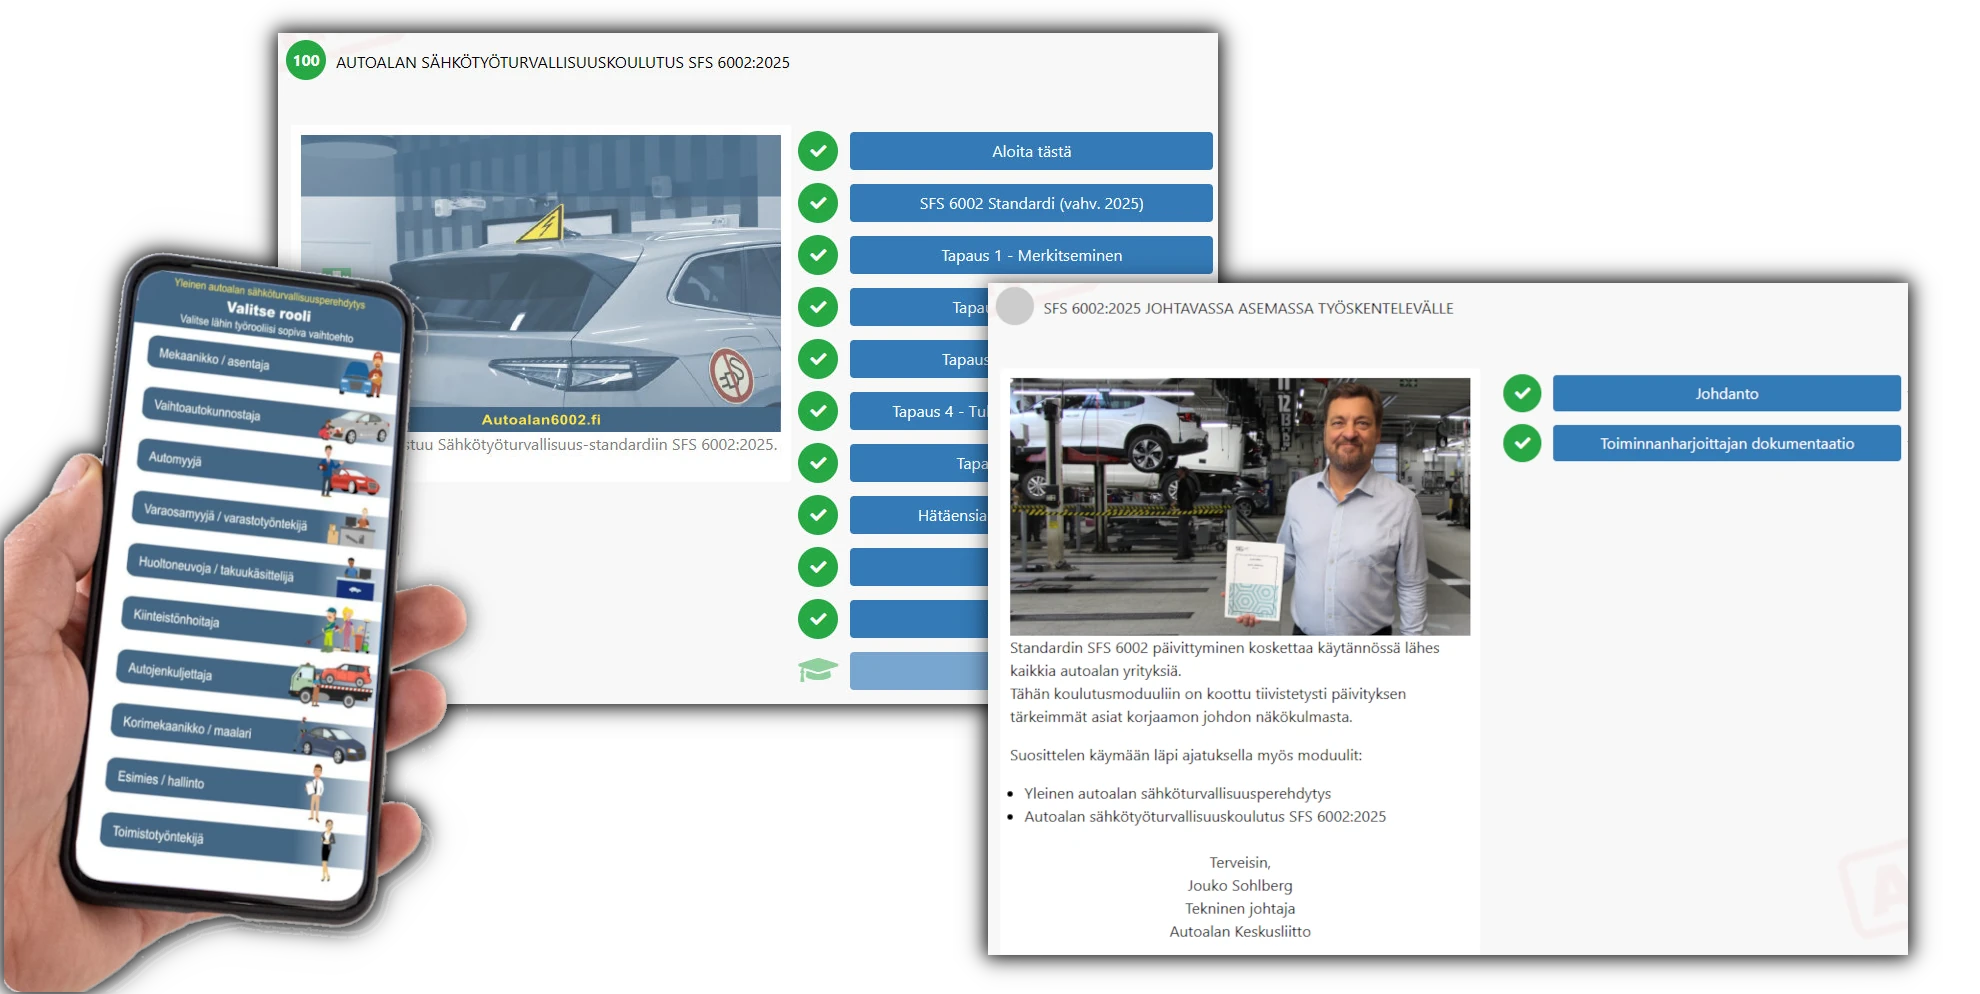
Task: Click the circular avatar beside the SFS 6002:2025 course title
Action: (1014, 309)
